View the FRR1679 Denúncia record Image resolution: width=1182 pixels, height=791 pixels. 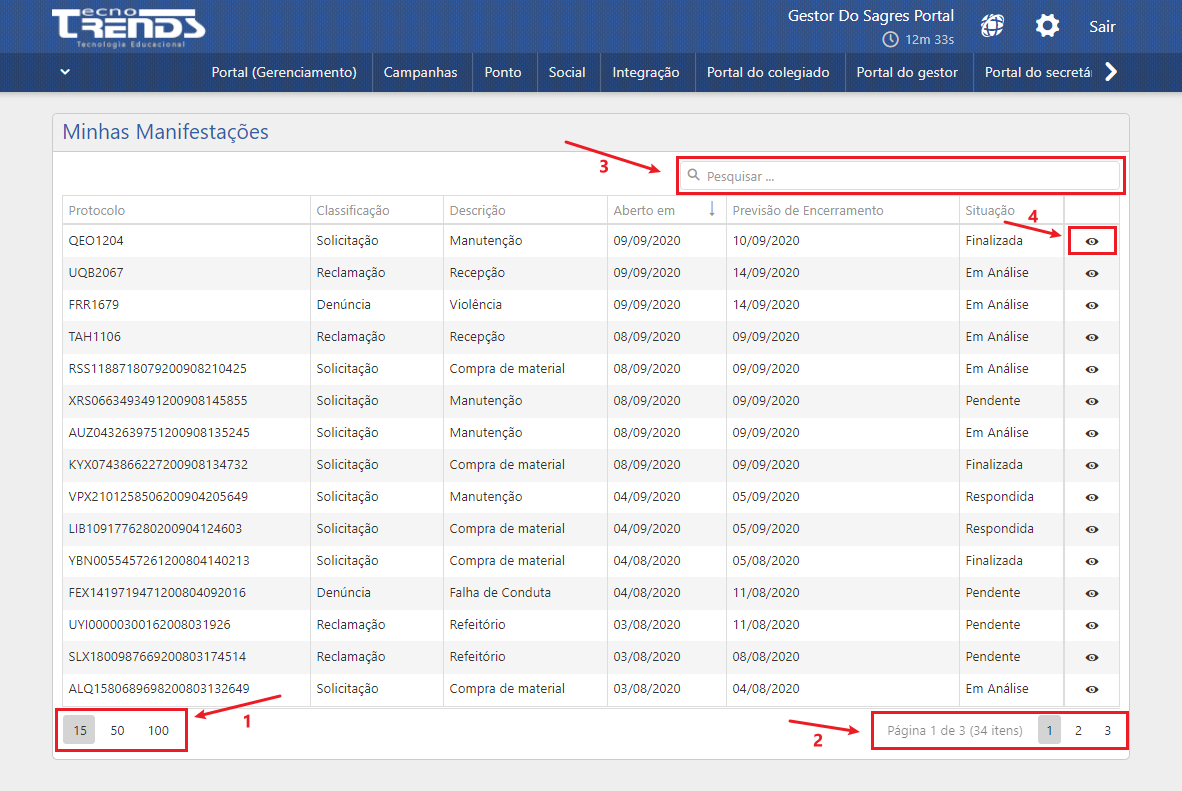[x=1091, y=305]
